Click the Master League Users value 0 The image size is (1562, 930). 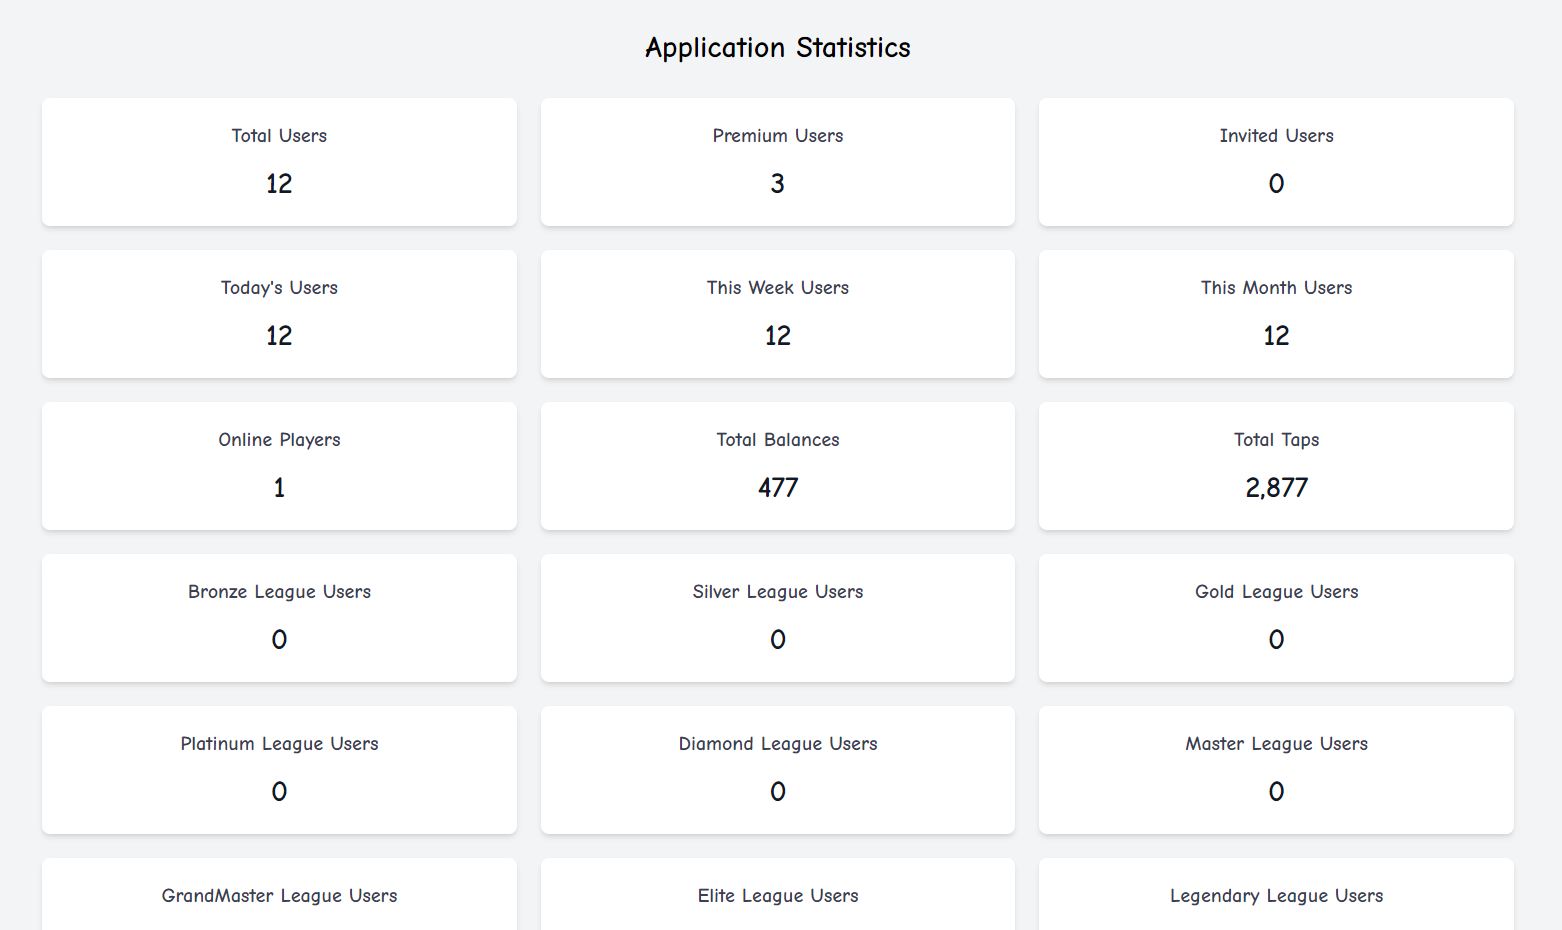tap(1276, 792)
